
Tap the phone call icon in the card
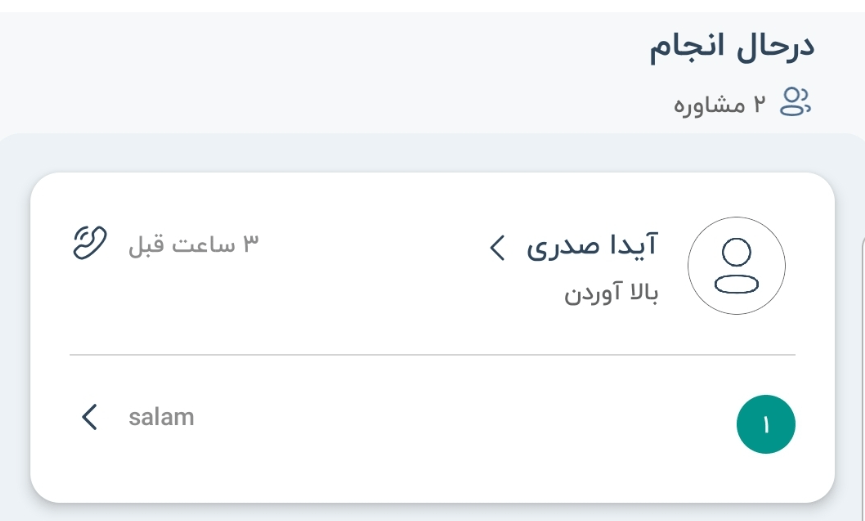90,242
